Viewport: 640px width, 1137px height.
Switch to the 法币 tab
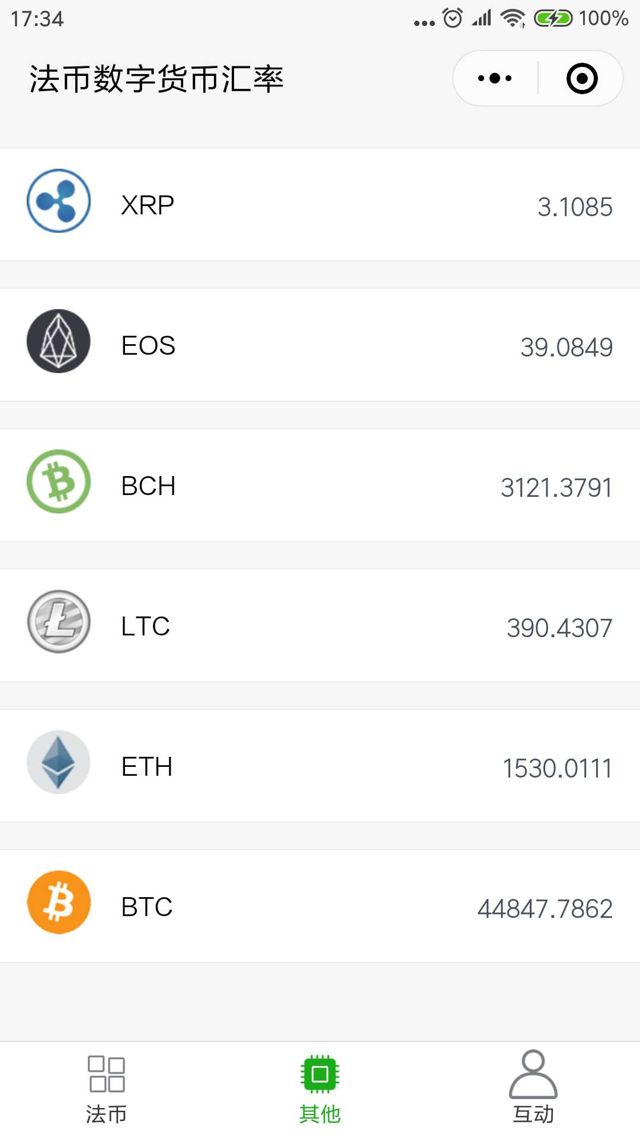(106, 1089)
